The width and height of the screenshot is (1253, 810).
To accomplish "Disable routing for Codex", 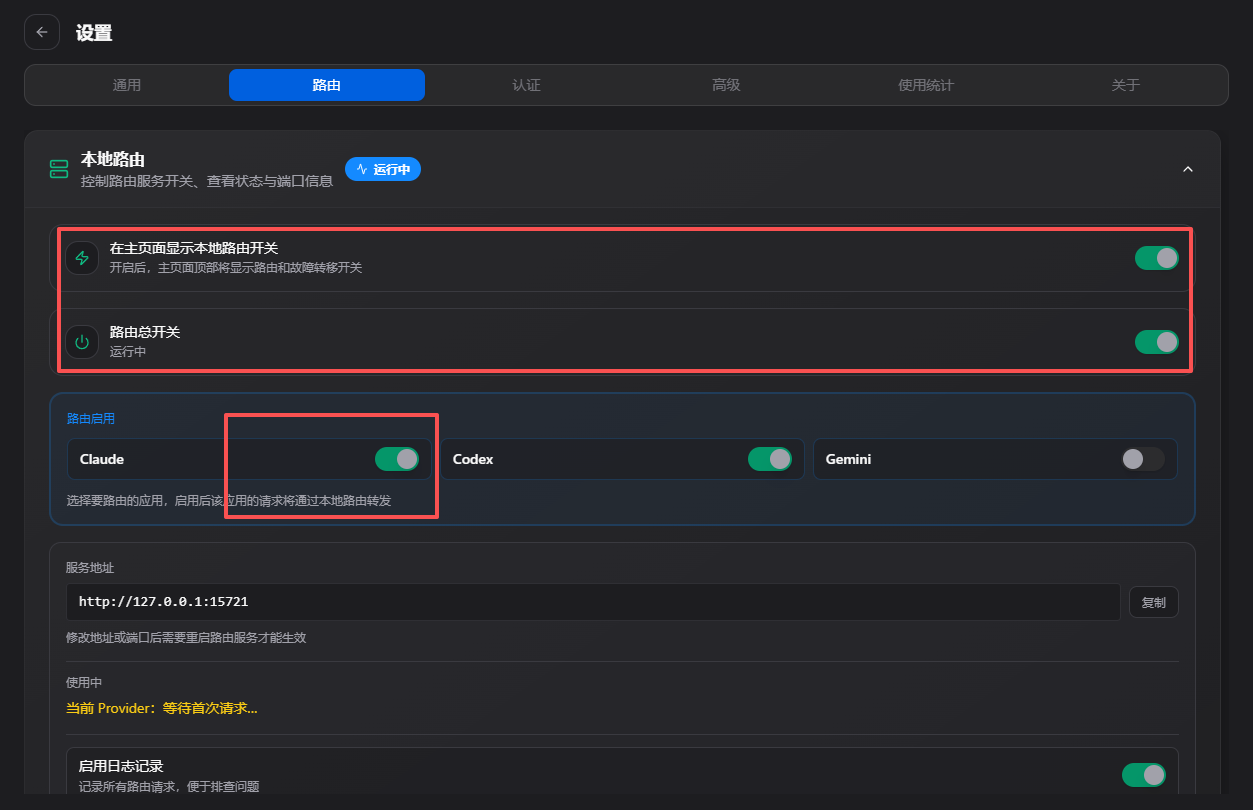I will (770, 459).
